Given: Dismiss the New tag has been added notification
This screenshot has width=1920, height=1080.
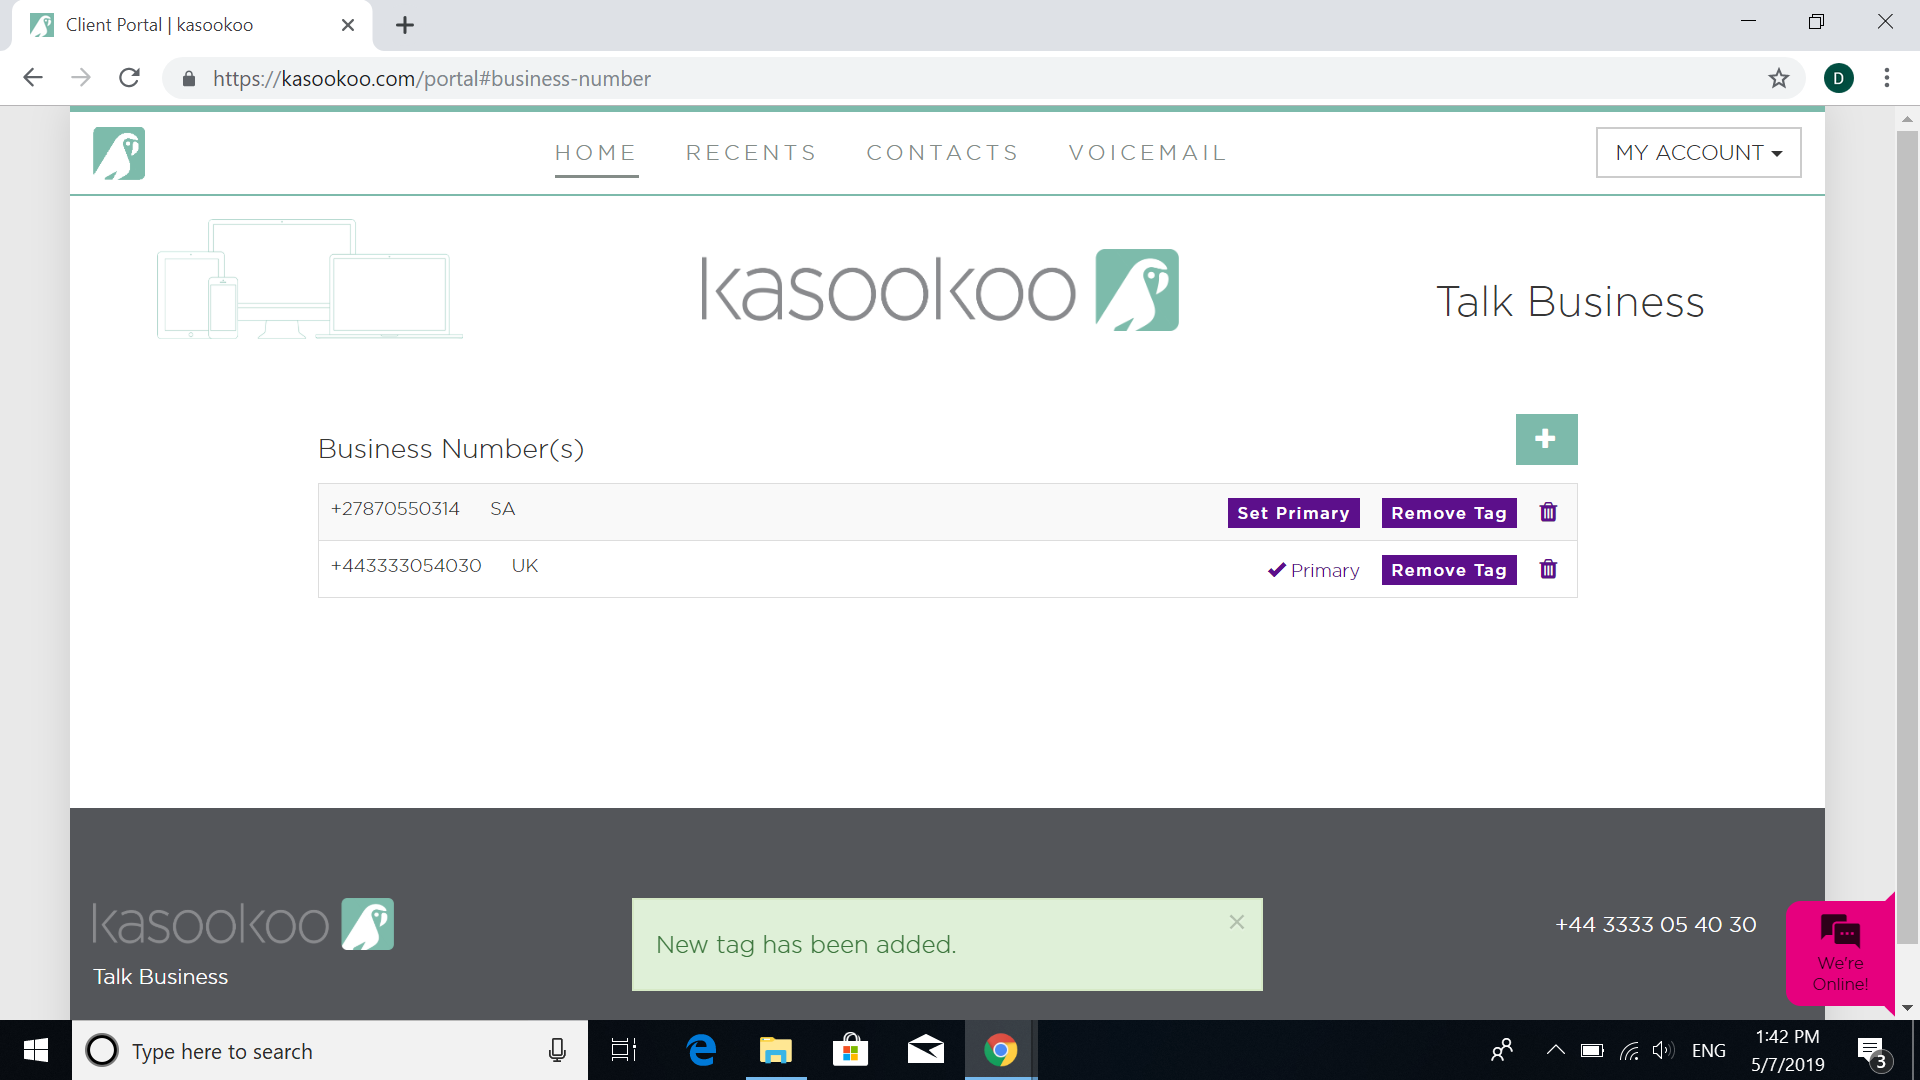Looking at the screenshot, I should click(1237, 922).
